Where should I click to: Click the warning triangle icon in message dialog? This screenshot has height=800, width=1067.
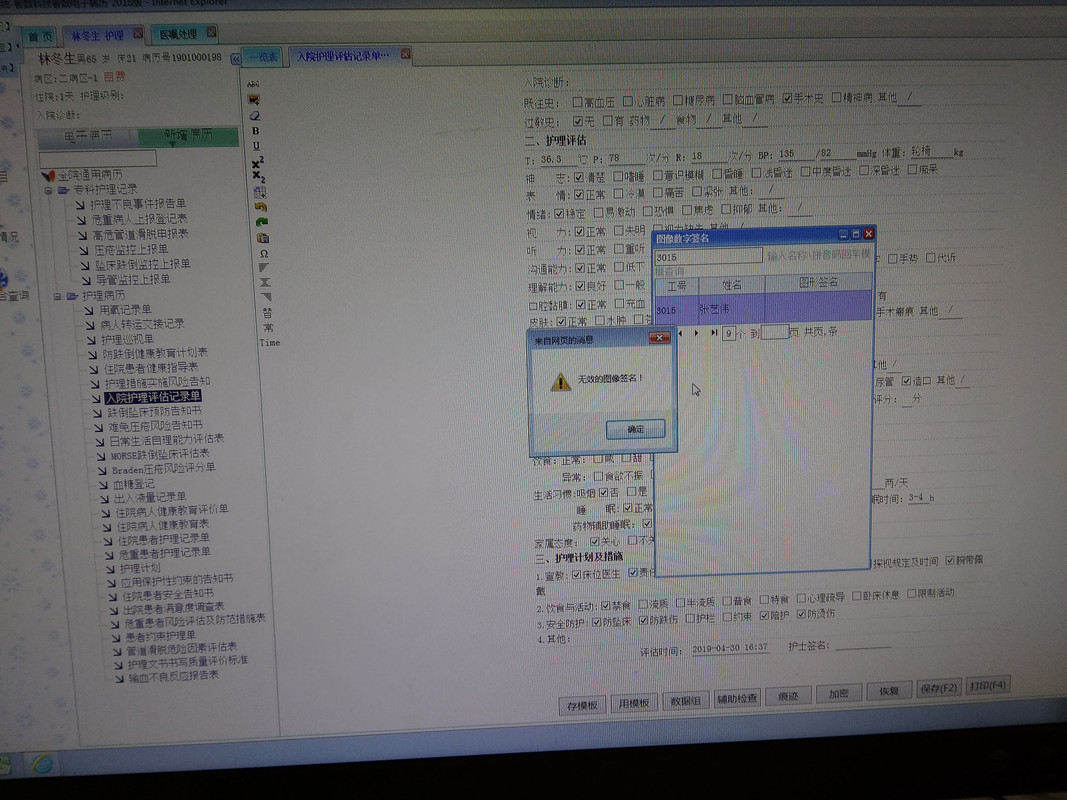tap(561, 382)
